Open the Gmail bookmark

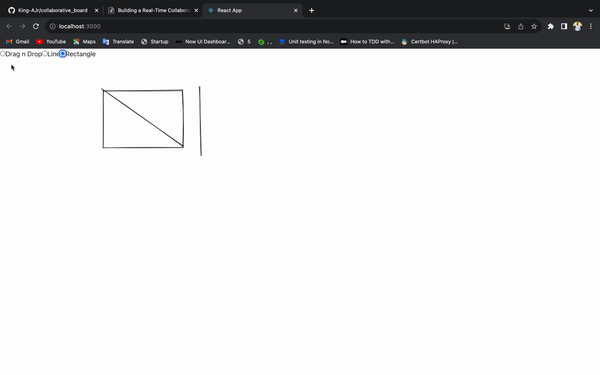click(x=18, y=42)
